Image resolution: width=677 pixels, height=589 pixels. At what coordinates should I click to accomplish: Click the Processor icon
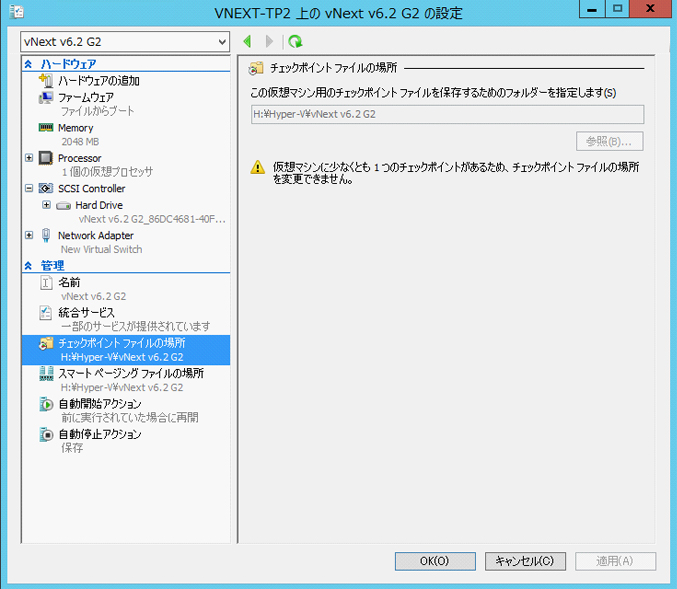click(x=46, y=158)
